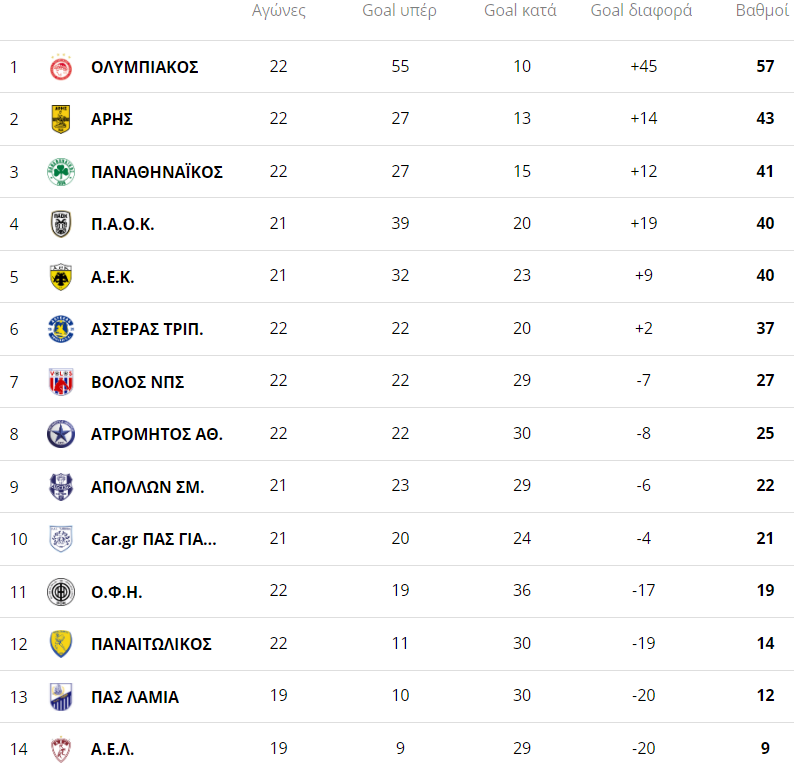The image size is (794, 767).
Task: Open the Car.gr ΠΑΣ ΓΙΑ... team link
Action: click(153, 539)
